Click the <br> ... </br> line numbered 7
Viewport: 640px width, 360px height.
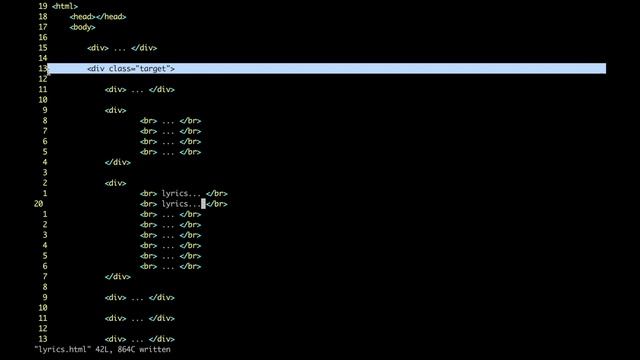click(x=170, y=131)
